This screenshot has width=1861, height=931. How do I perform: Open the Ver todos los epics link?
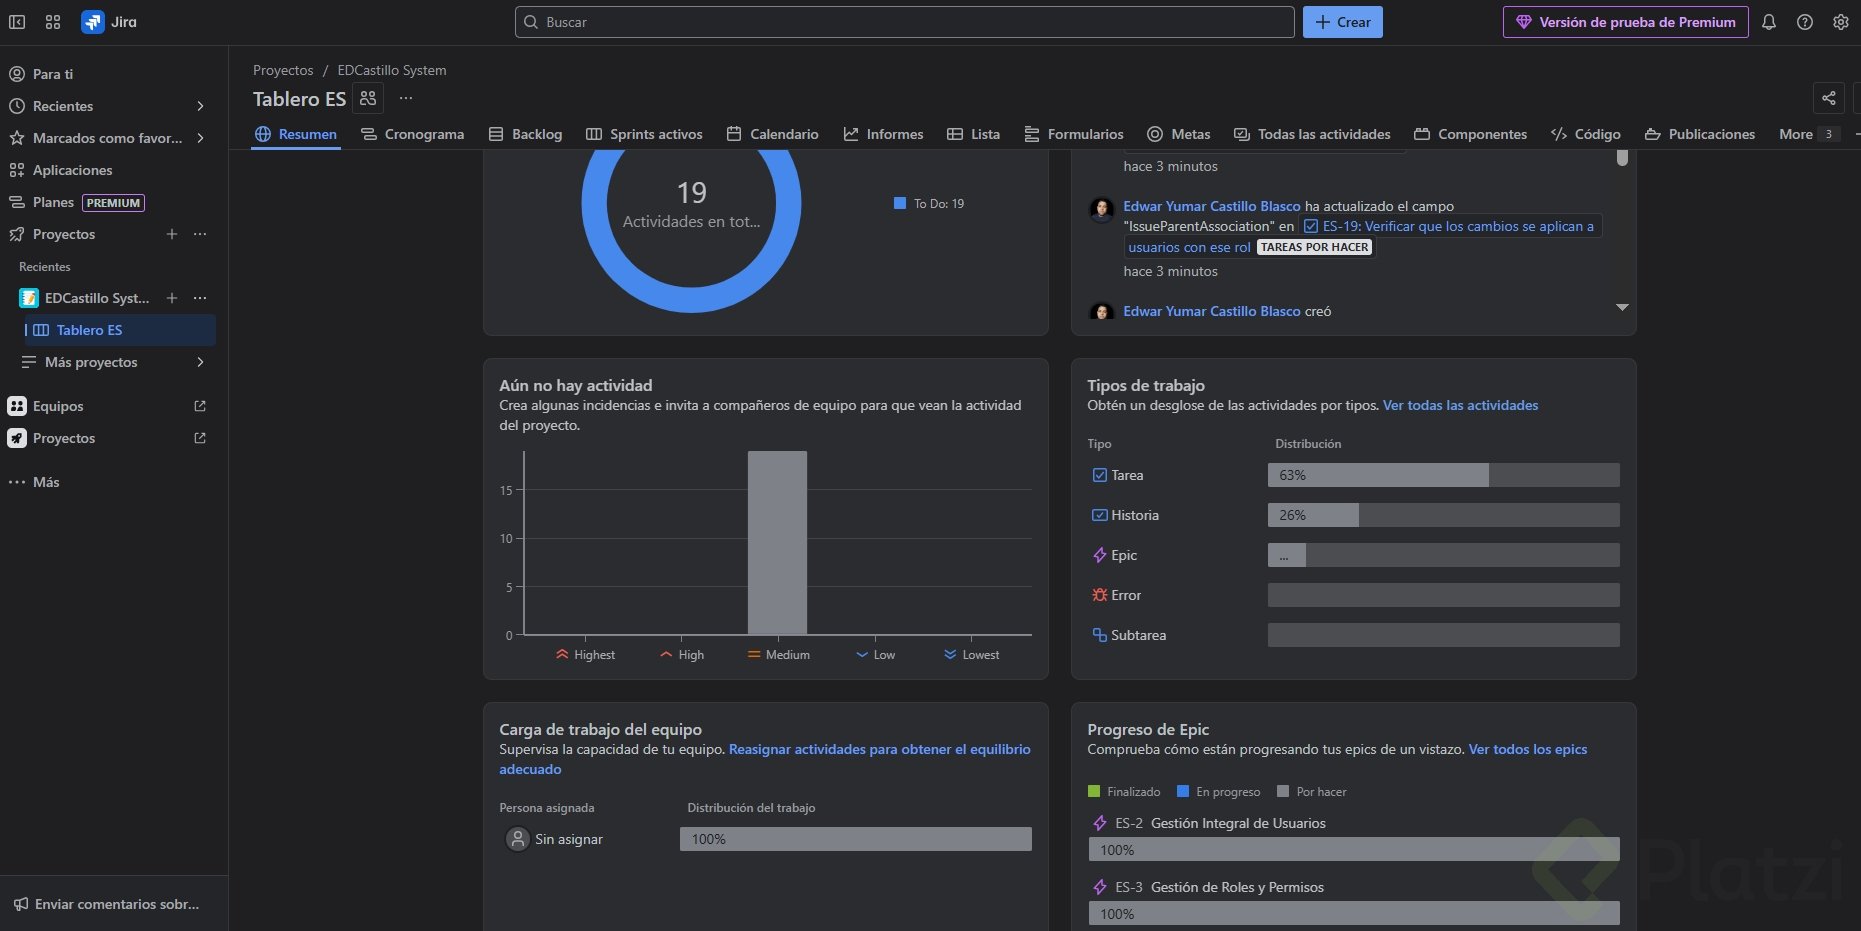pos(1528,749)
